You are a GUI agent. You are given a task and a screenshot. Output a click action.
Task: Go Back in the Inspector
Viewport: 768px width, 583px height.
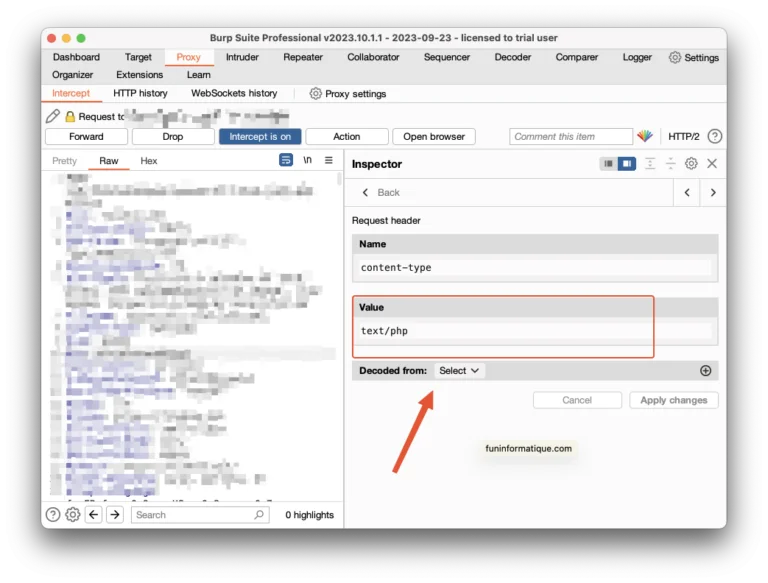[381, 193]
